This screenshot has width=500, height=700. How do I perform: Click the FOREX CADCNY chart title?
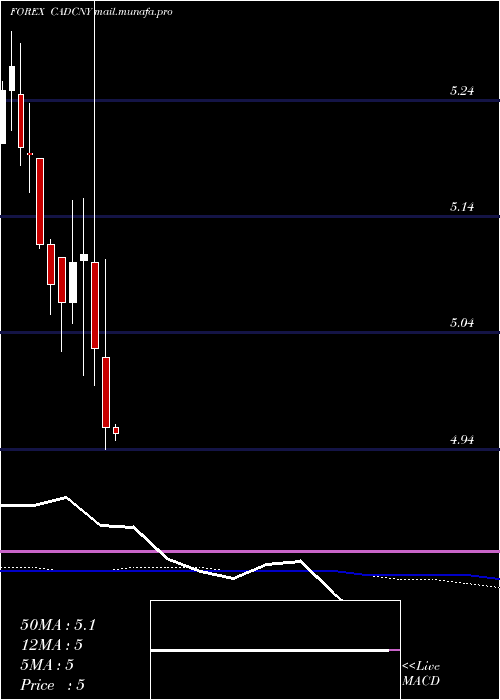tap(51, 12)
